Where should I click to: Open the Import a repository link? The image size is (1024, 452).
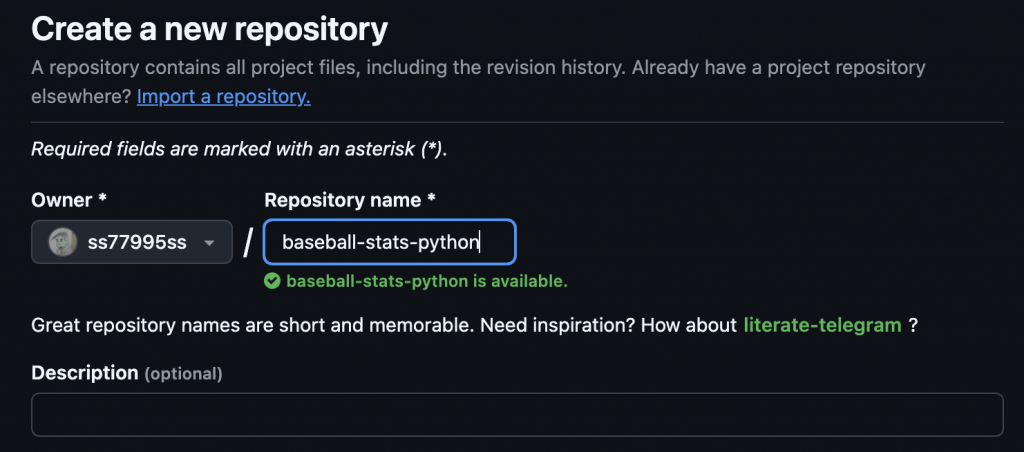[224, 97]
